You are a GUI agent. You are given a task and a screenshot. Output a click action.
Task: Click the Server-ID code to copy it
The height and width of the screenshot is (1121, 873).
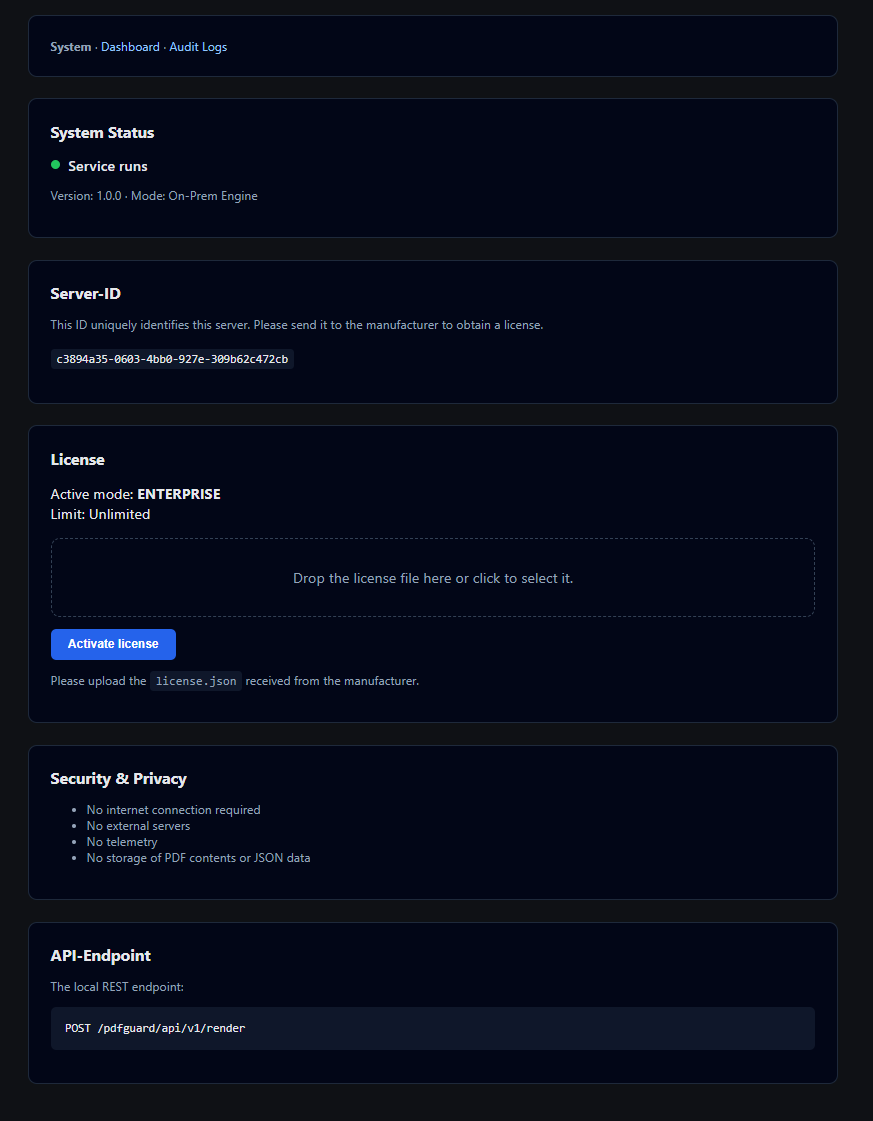172,359
